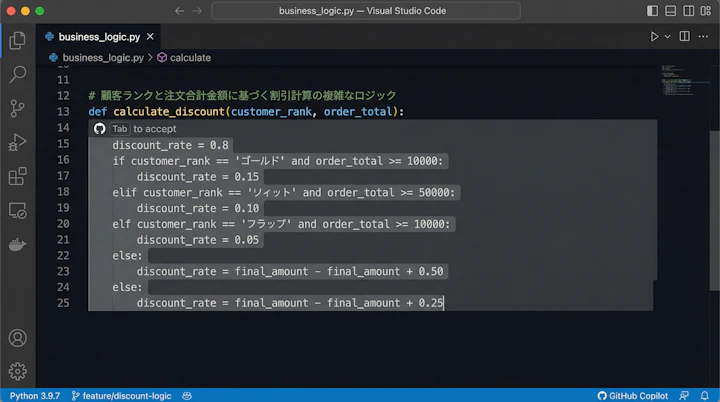Click the 'elf customer_rank' line 20
The image size is (720, 402).
pos(281,224)
